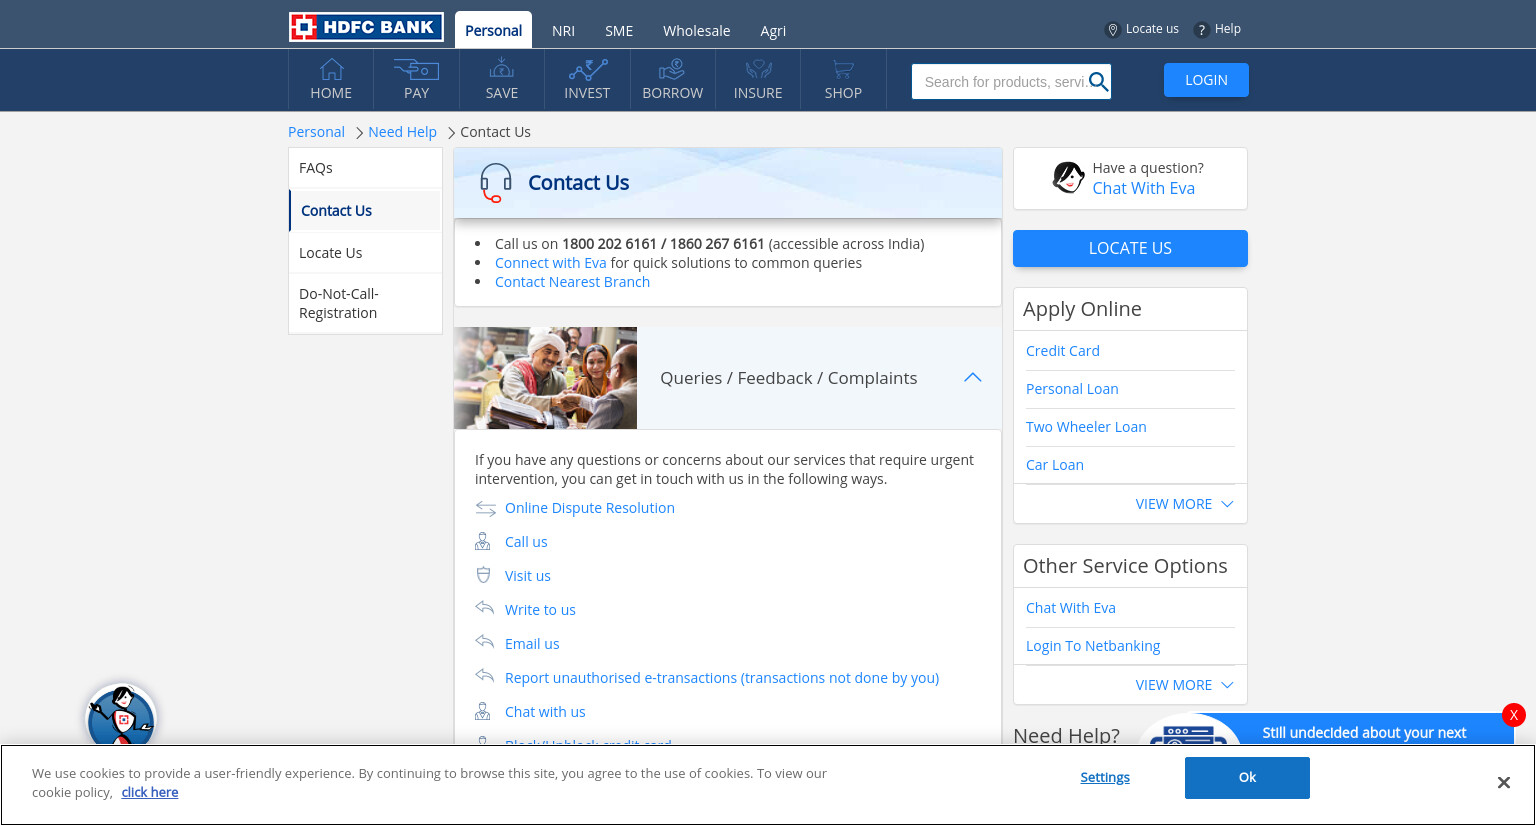
Task: Go to Personal breadcrumb
Action: tap(316, 132)
